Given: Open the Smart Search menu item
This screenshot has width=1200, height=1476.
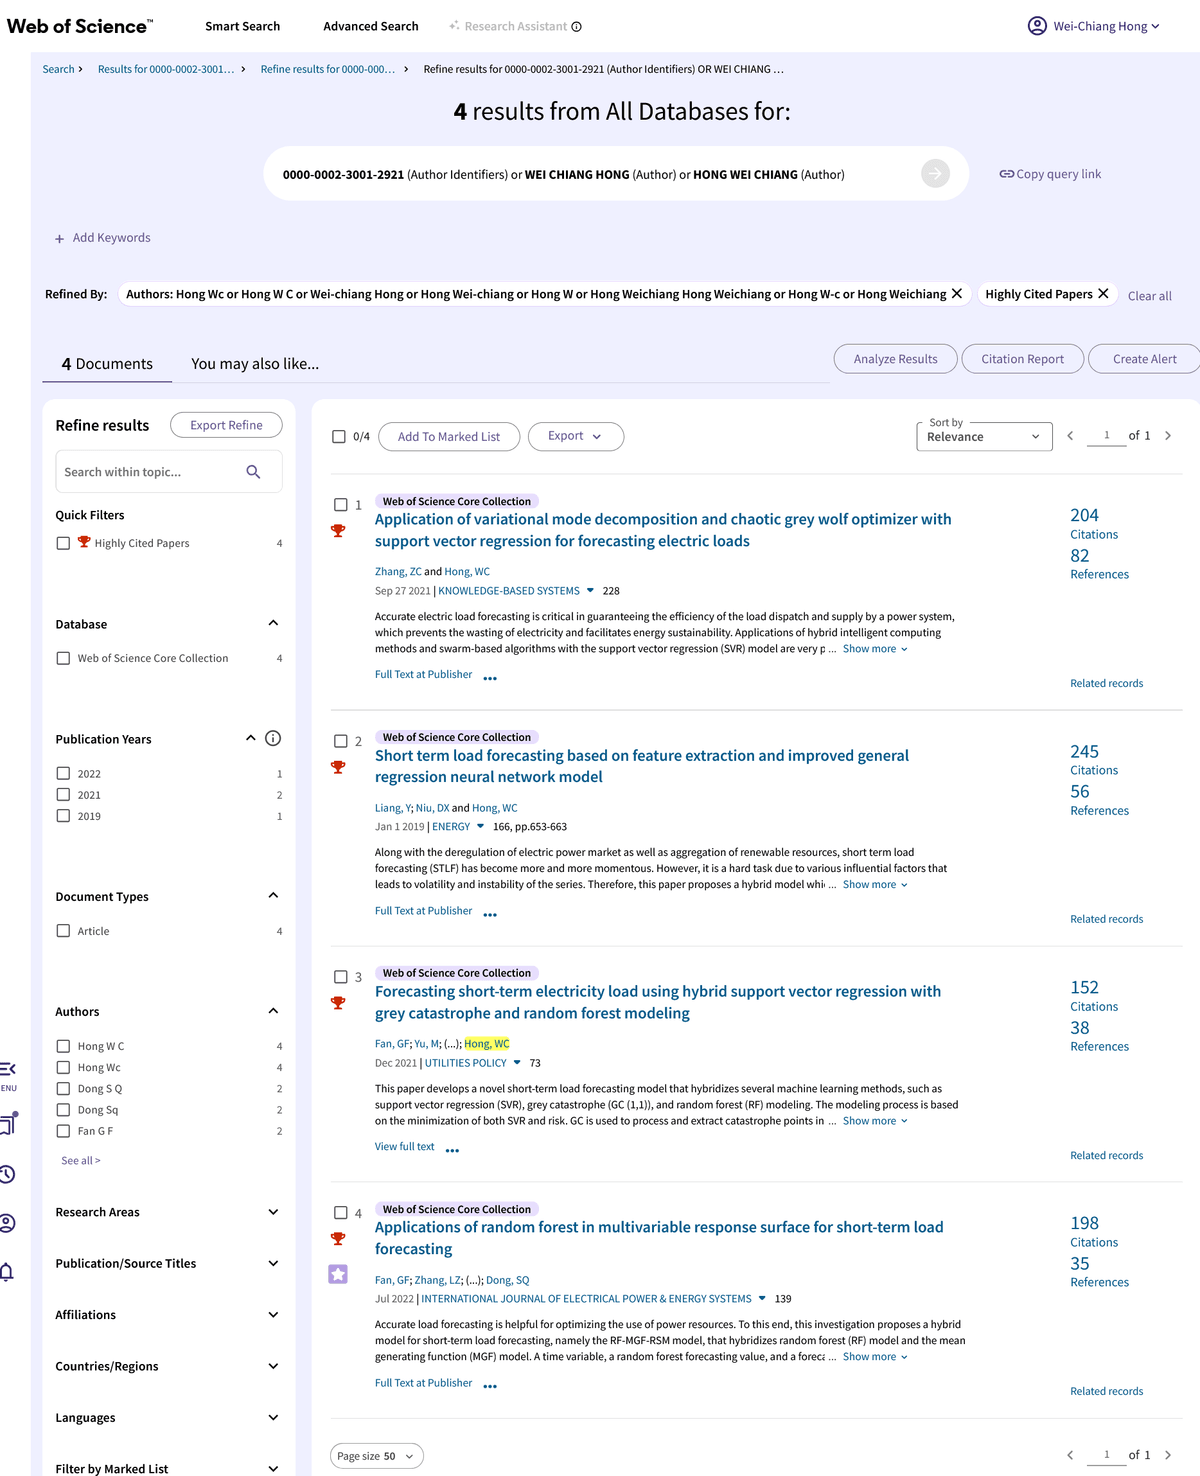Looking at the screenshot, I should coord(243,26).
